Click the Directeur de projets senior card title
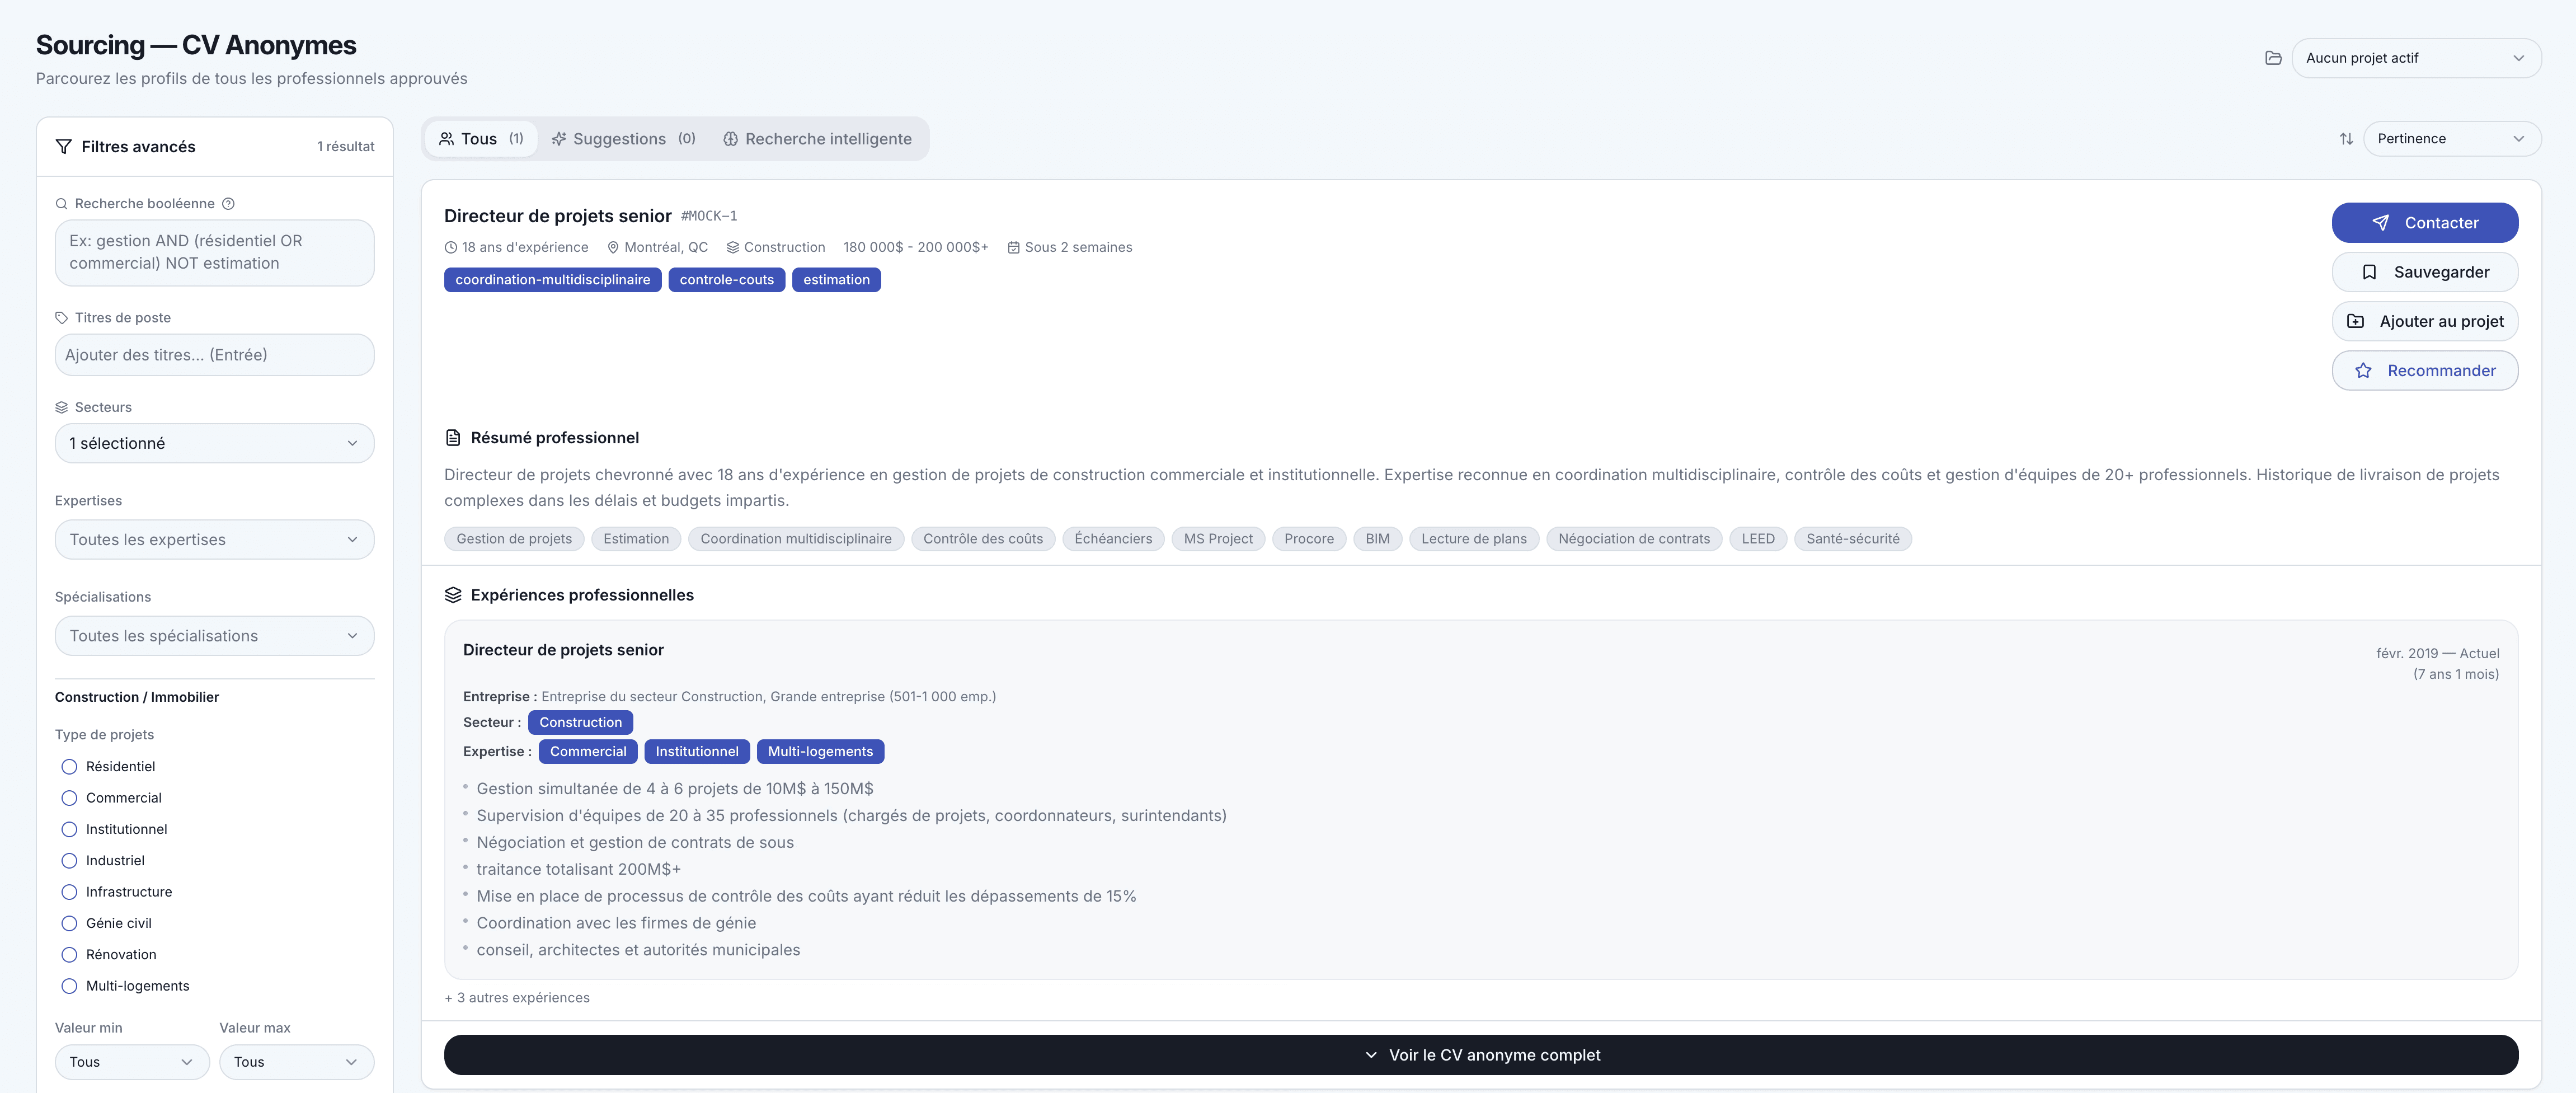Viewport: 2576px width, 1093px height. point(557,216)
